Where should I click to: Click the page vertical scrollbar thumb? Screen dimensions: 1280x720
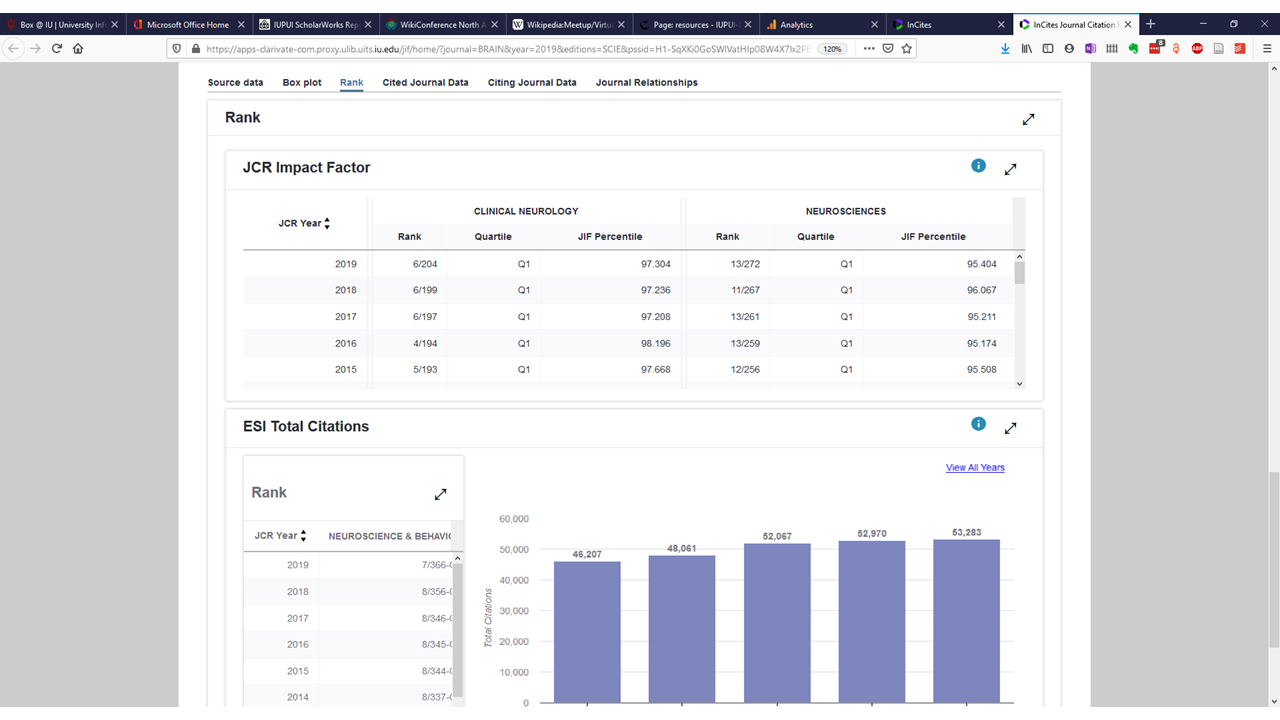(1273, 558)
